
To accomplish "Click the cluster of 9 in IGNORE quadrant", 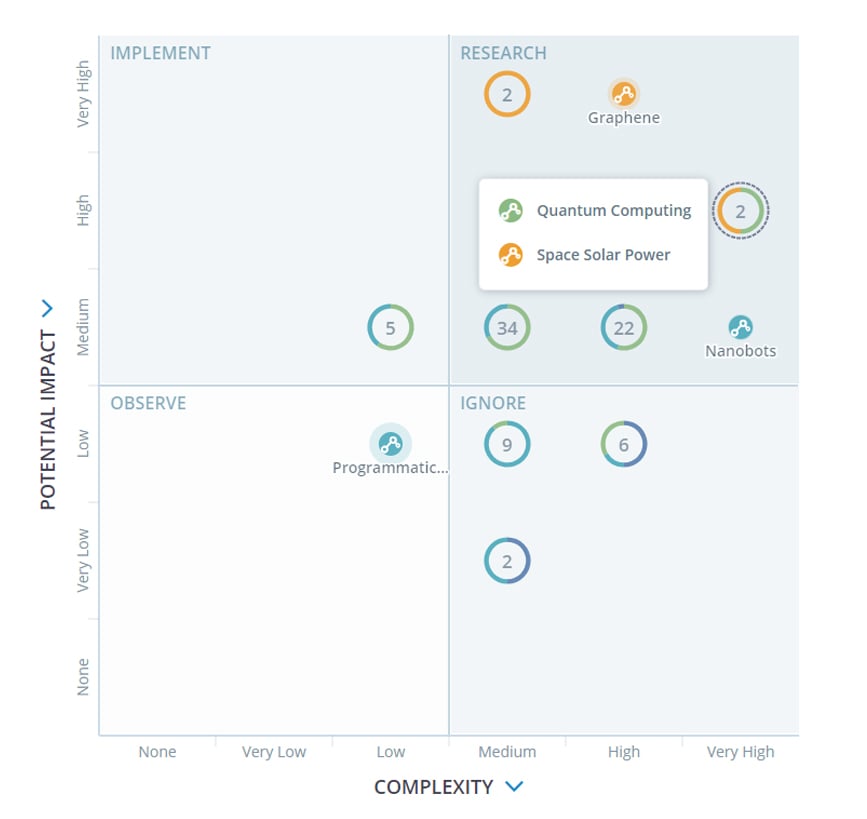I will (x=507, y=443).
